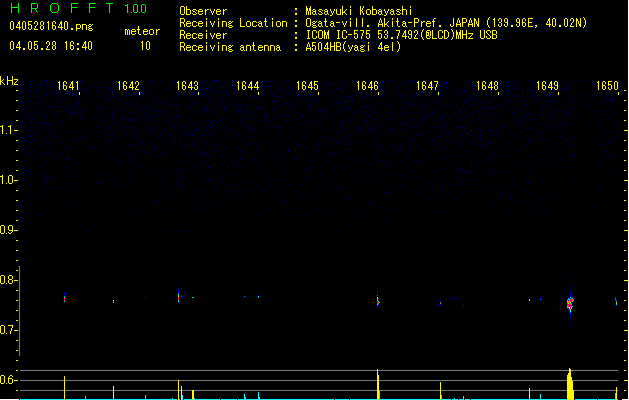Click the version number 1.0.0

[x=135, y=9]
